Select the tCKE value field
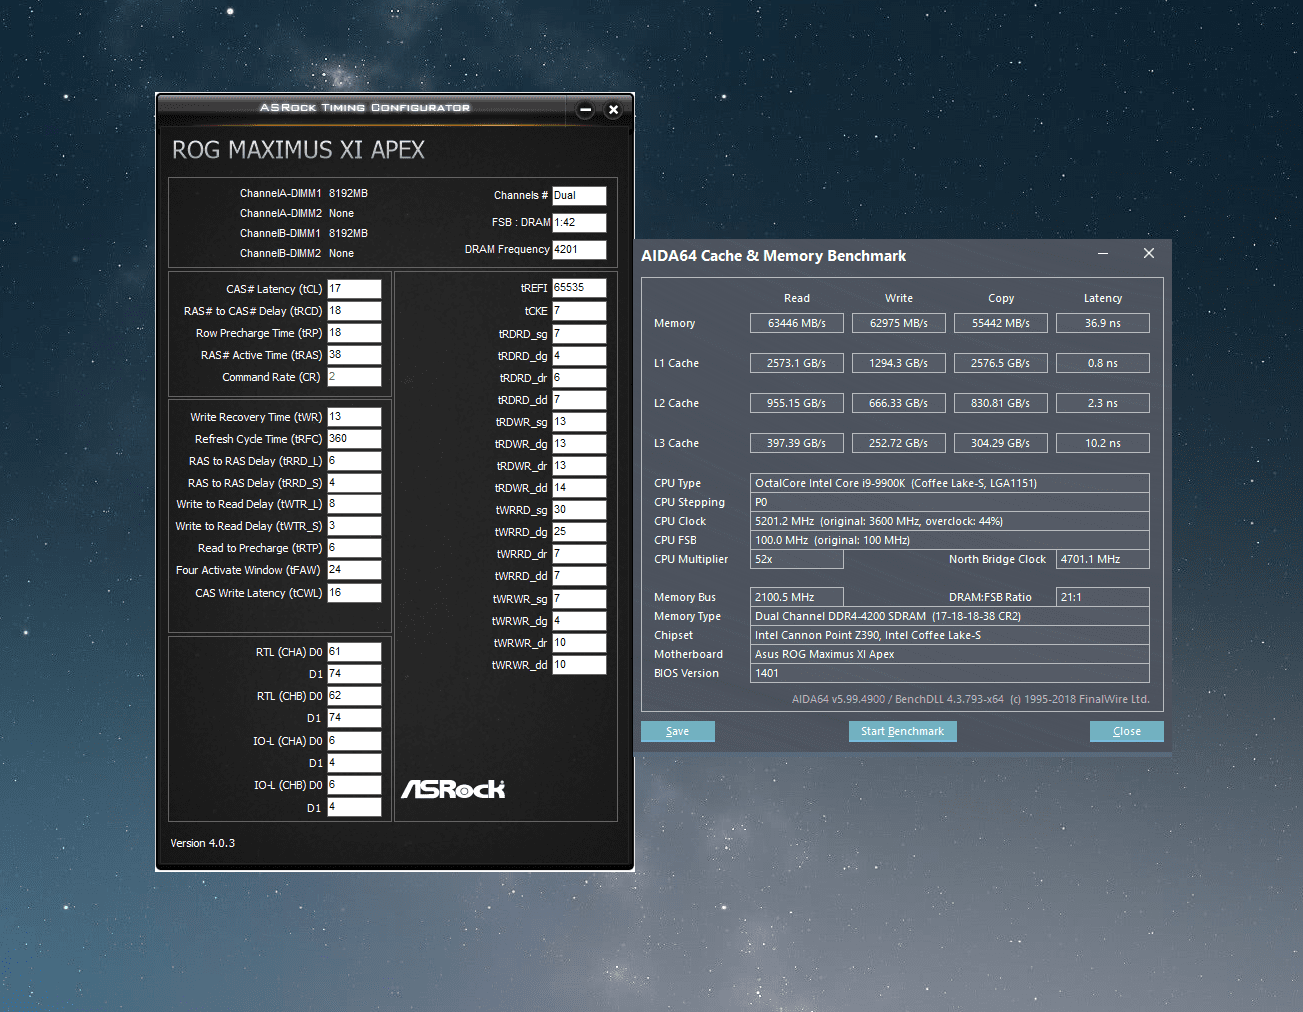 click(579, 311)
